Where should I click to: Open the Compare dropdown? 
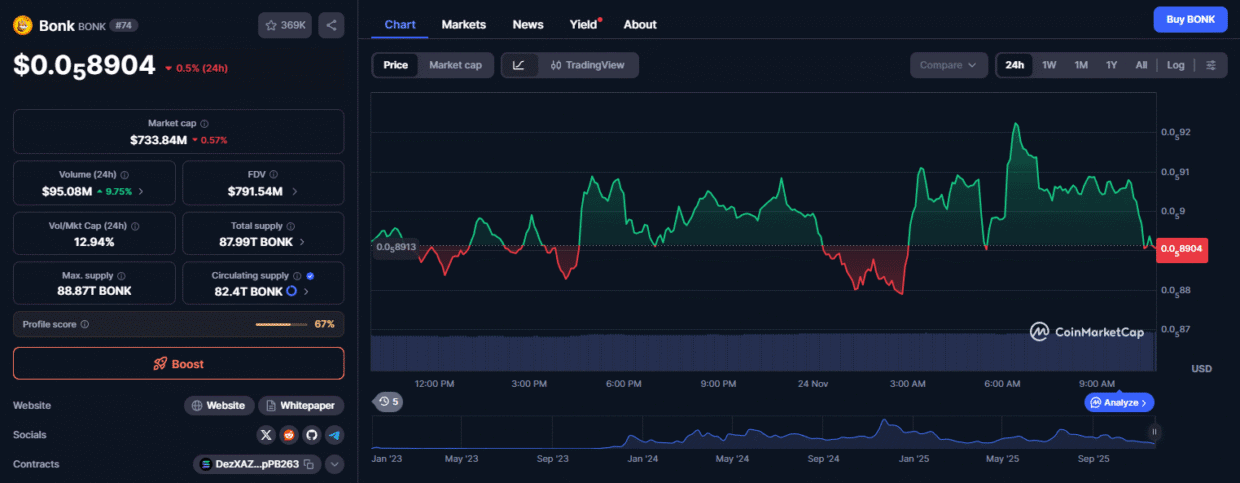pos(948,65)
